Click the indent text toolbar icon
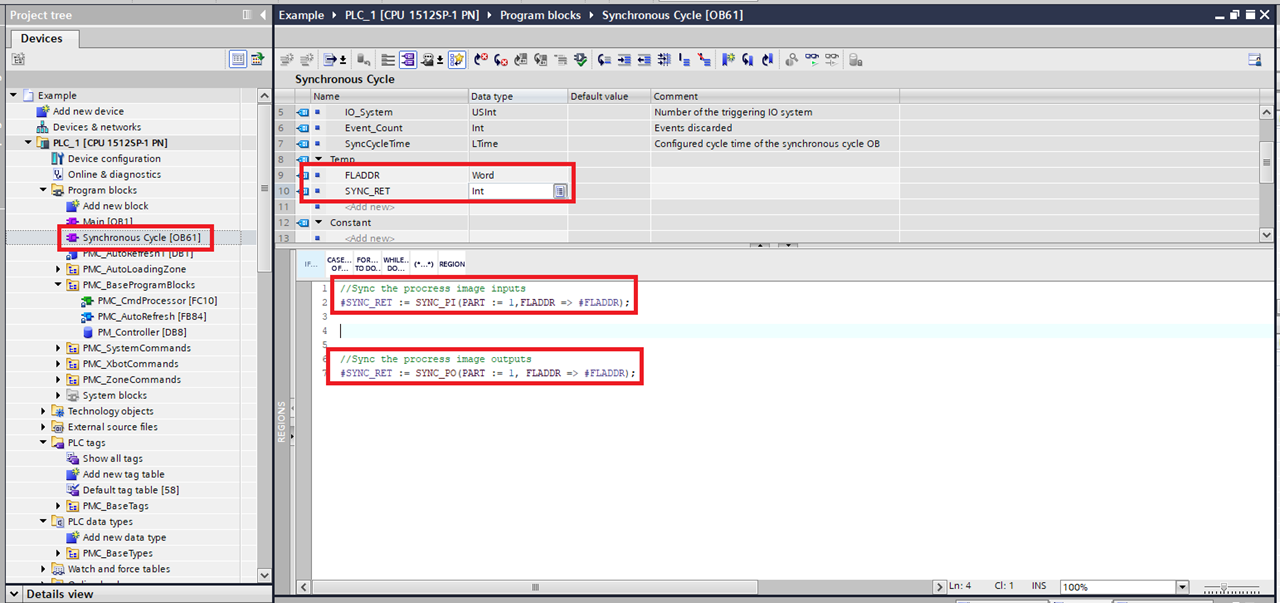1280x603 pixels. 624,60
